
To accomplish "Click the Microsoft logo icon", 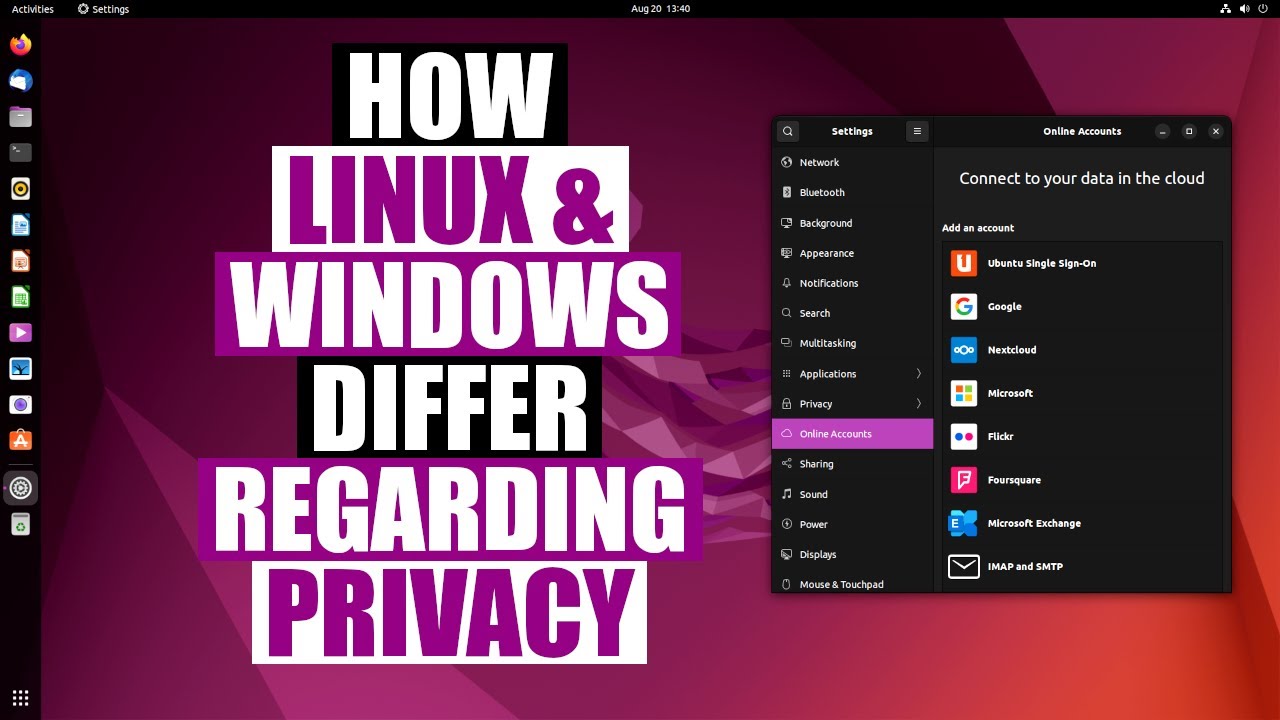I will [x=964, y=393].
